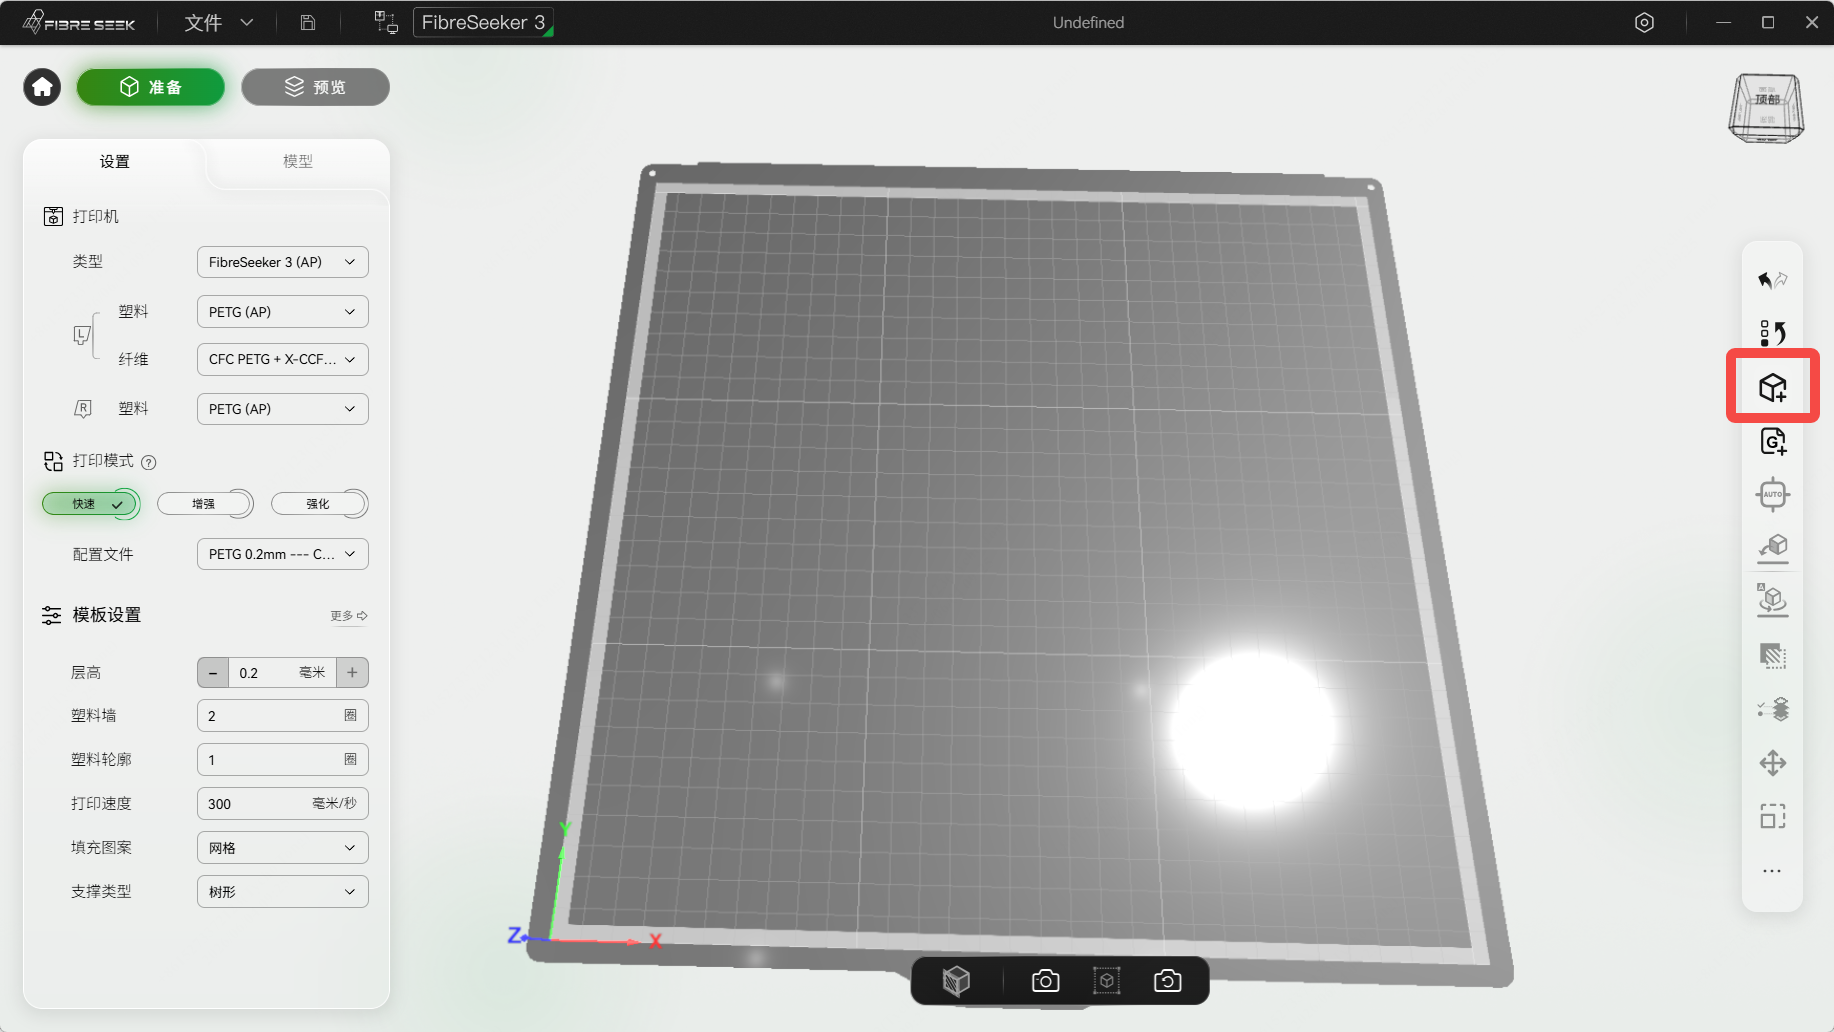Image resolution: width=1834 pixels, height=1032 pixels.
Task: Open the right nozzle 塑料 PETG dropdown
Action: click(282, 409)
